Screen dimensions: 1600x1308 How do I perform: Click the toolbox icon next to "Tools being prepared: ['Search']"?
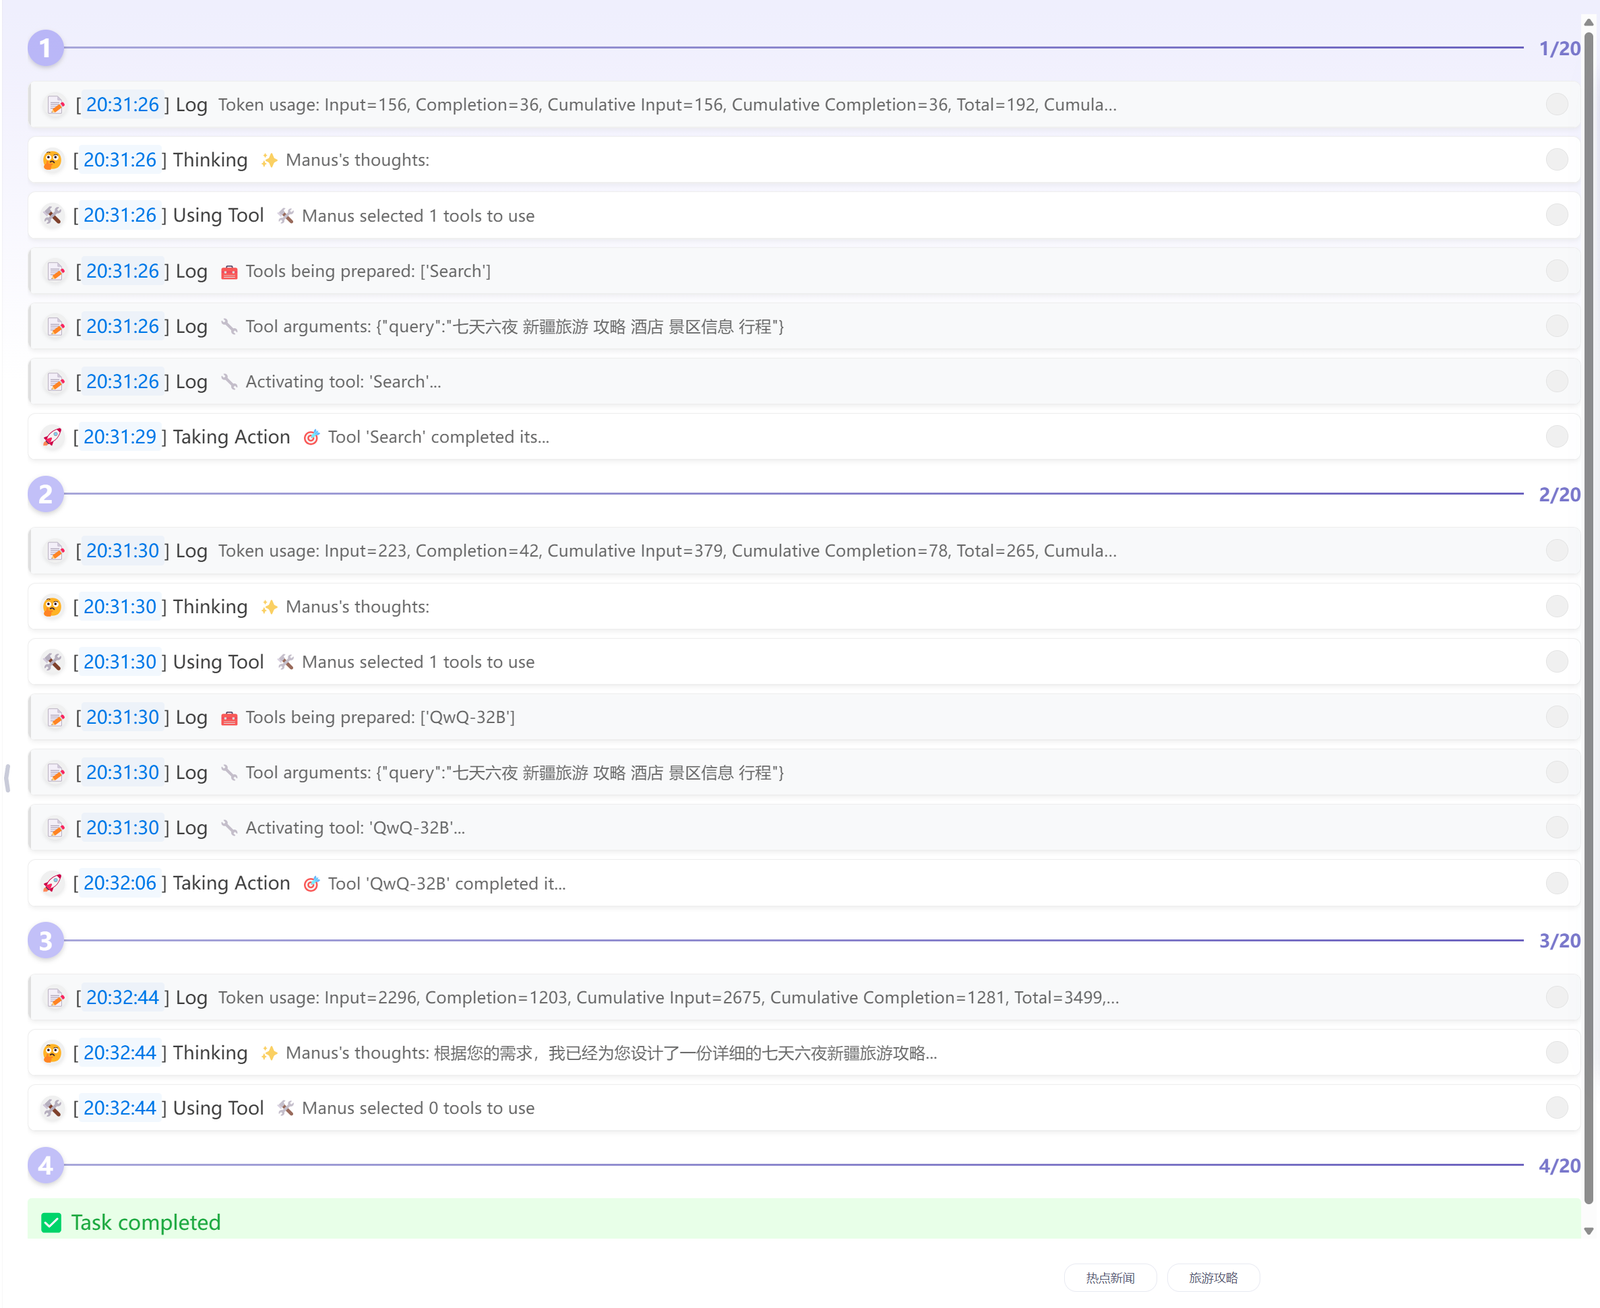coord(229,271)
